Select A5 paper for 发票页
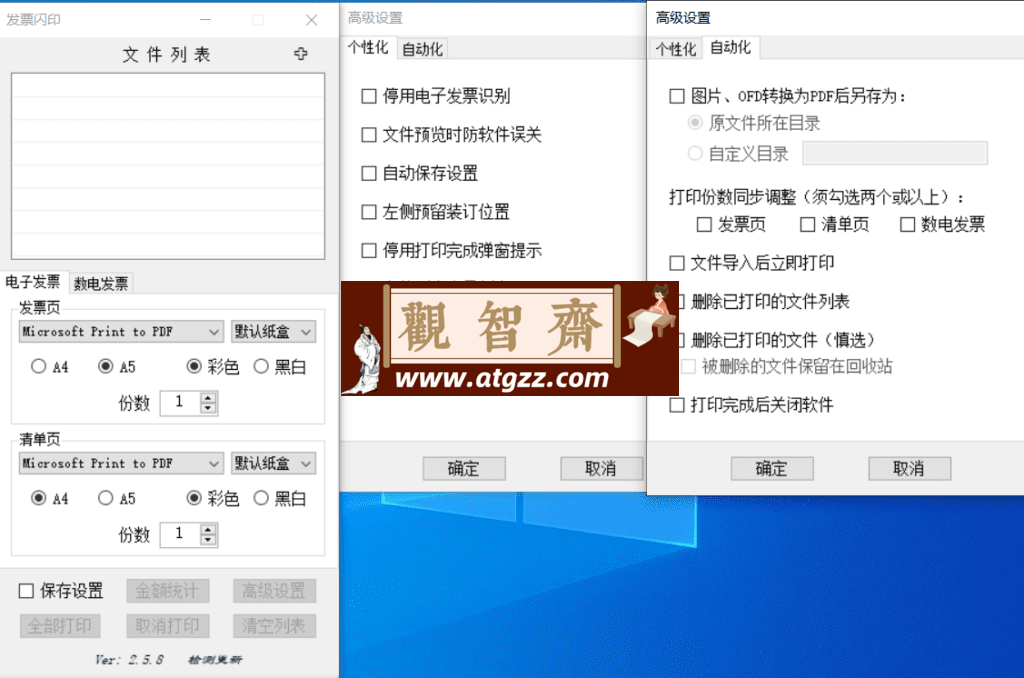 click(105, 366)
